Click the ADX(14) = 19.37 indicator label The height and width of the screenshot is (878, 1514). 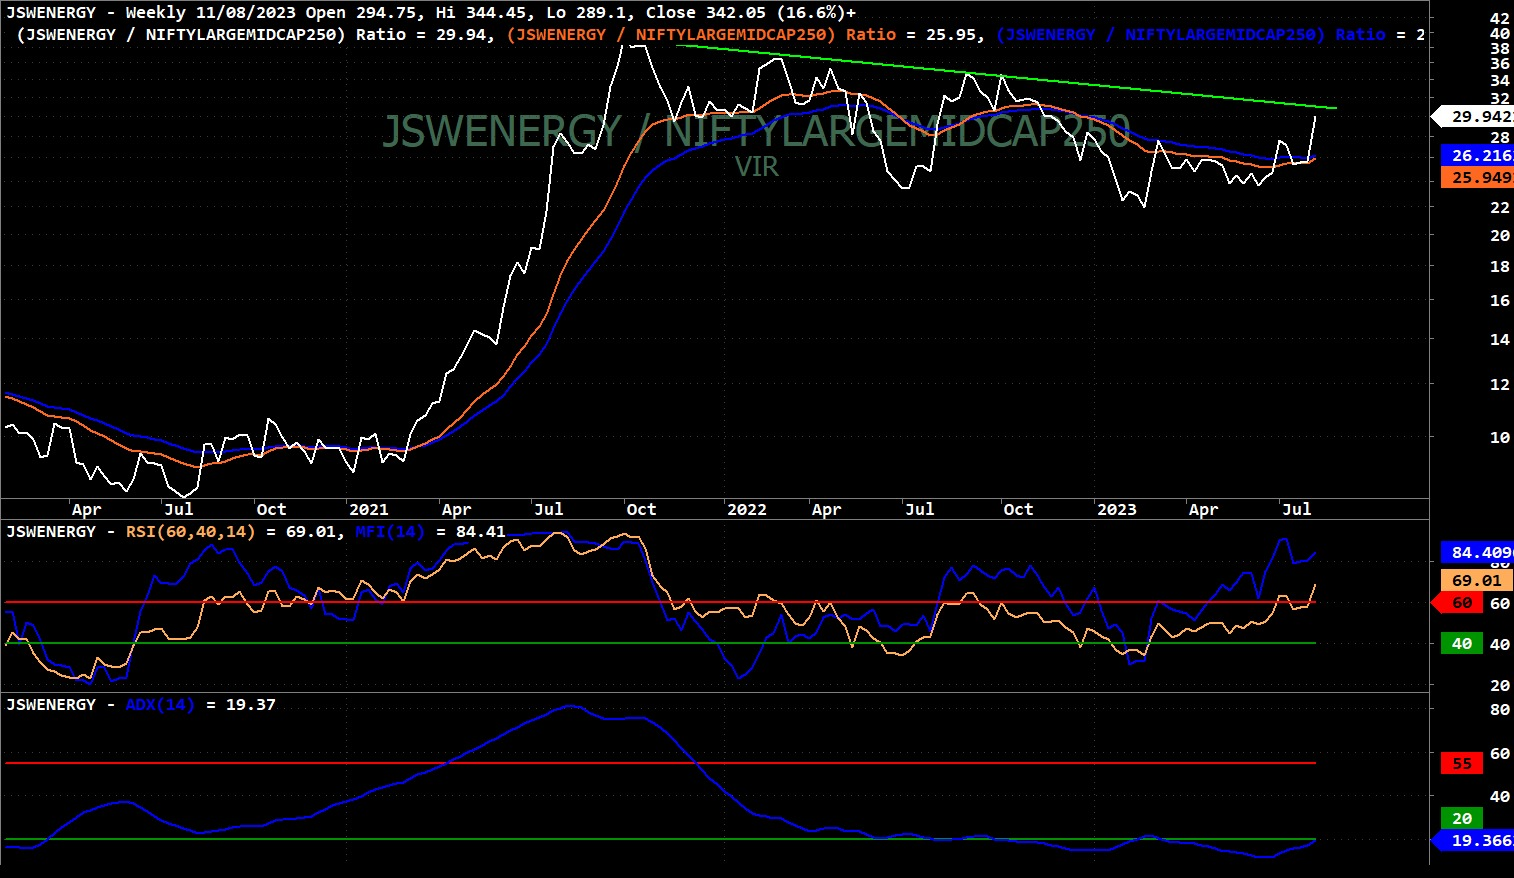(200, 705)
